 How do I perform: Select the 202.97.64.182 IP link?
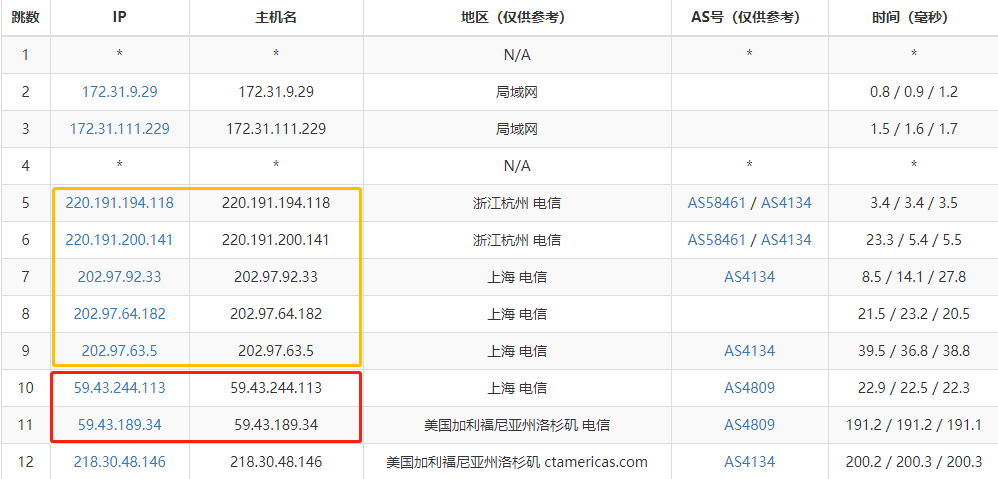pyautogui.click(x=119, y=314)
